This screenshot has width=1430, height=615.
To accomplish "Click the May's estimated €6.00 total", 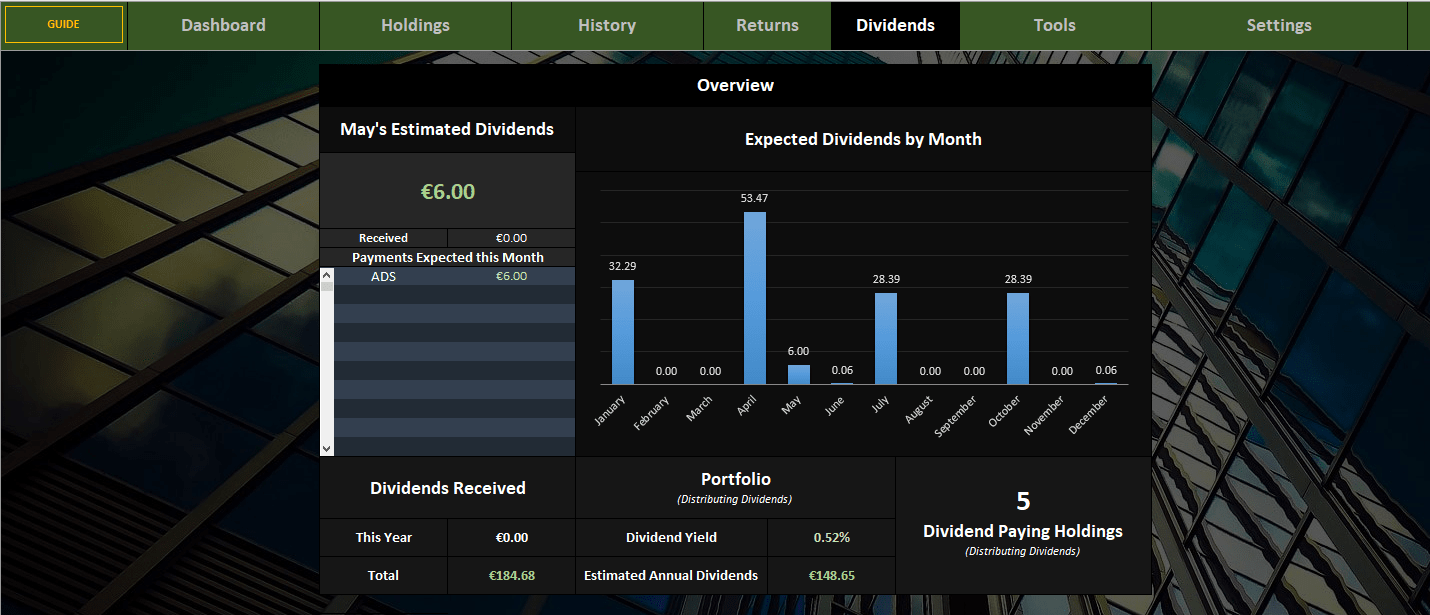I will 448,191.
